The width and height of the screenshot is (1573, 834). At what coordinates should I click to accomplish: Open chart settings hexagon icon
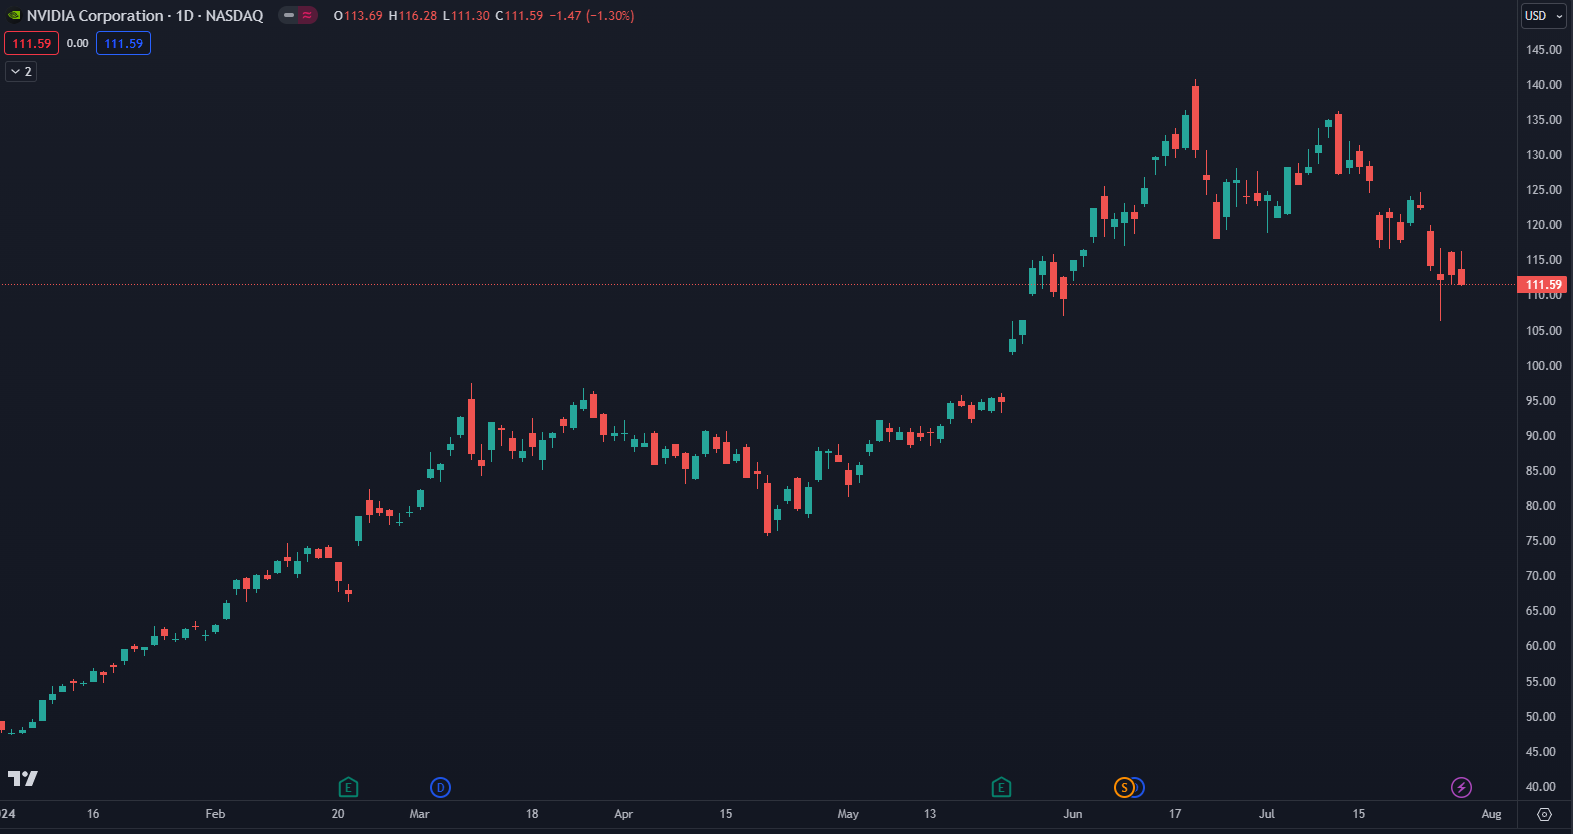point(1544,814)
